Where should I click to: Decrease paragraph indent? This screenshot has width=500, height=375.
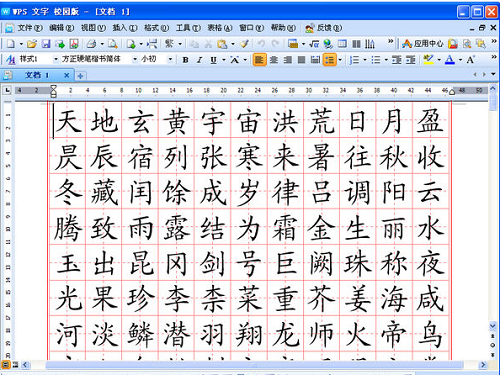(x=396, y=60)
